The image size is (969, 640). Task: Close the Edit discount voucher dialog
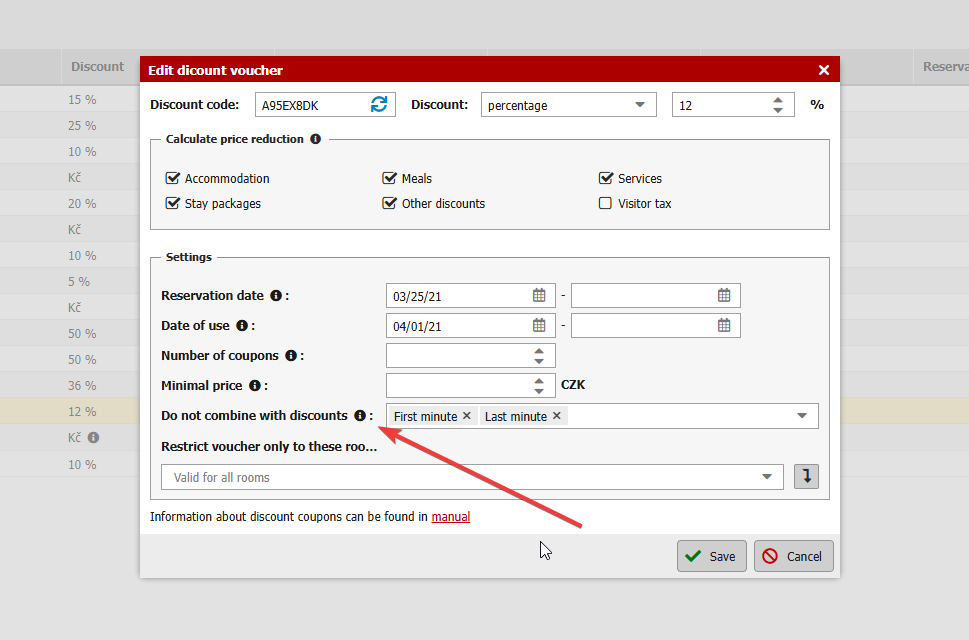coord(824,70)
